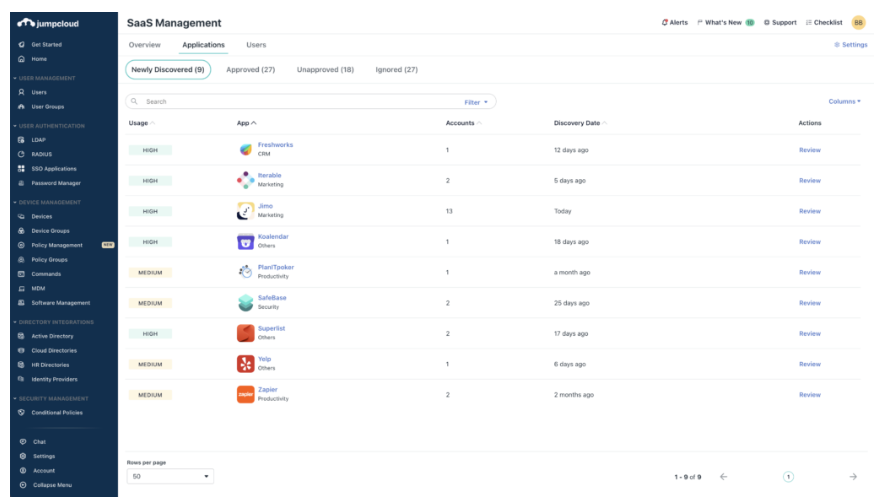
Task: Review the Jimo application
Action: tap(809, 211)
